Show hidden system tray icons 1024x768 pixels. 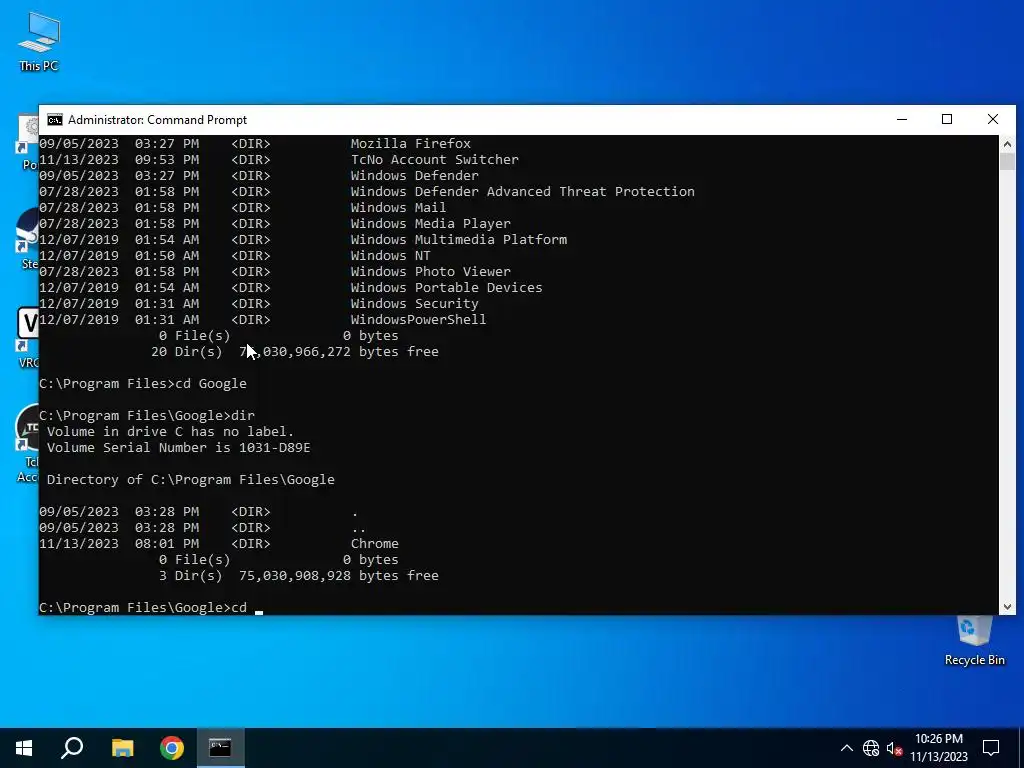tap(846, 748)
